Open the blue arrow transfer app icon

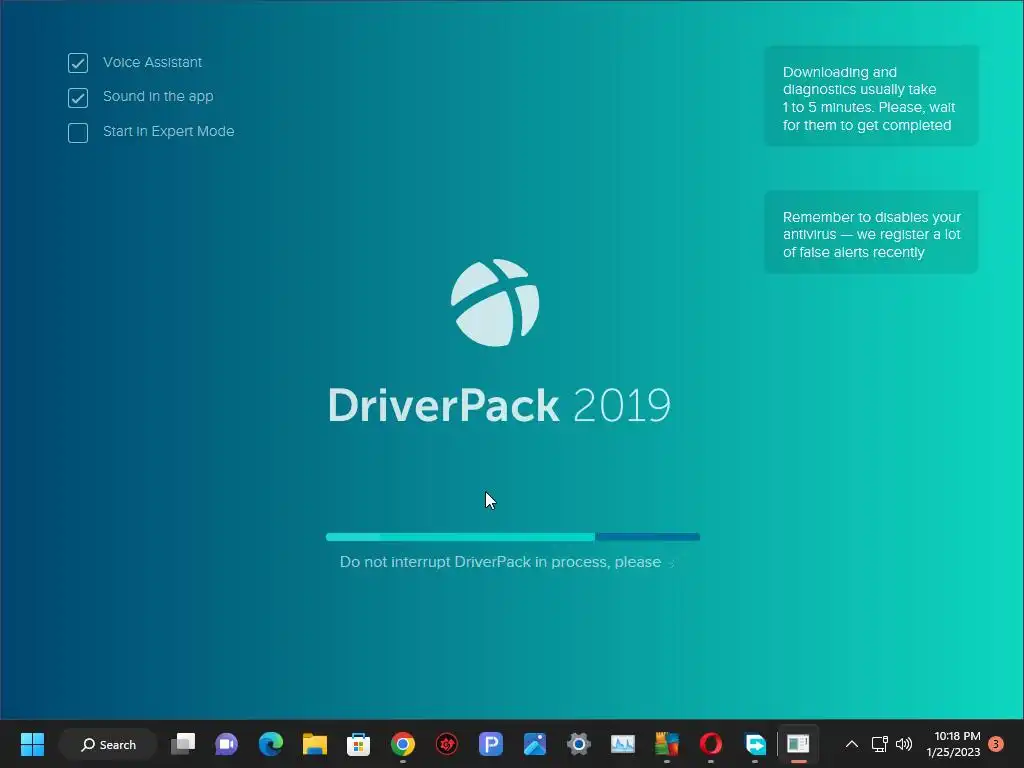point(755,744)
